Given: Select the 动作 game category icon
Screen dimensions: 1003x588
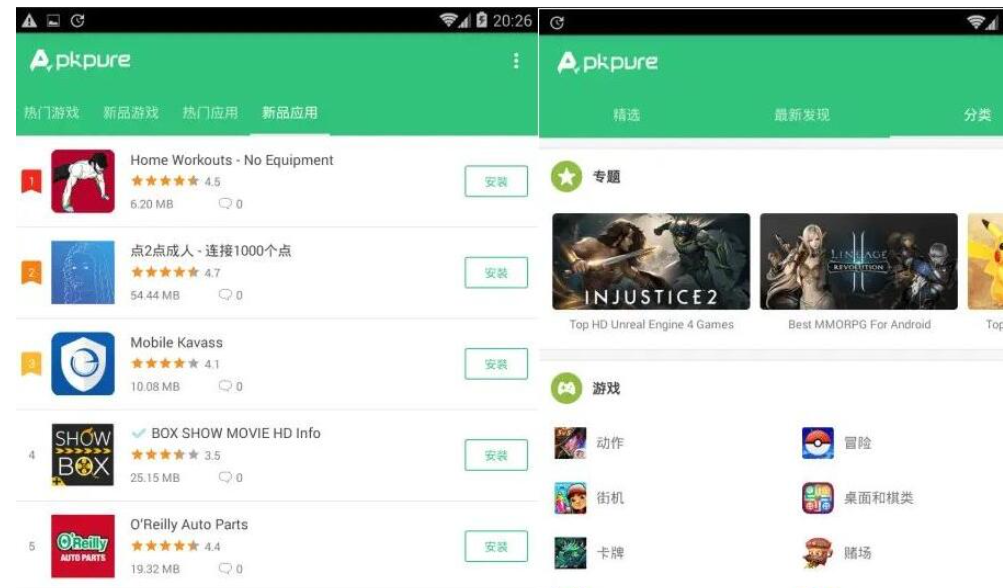Looking at the screenshot, I should [570, 443].
